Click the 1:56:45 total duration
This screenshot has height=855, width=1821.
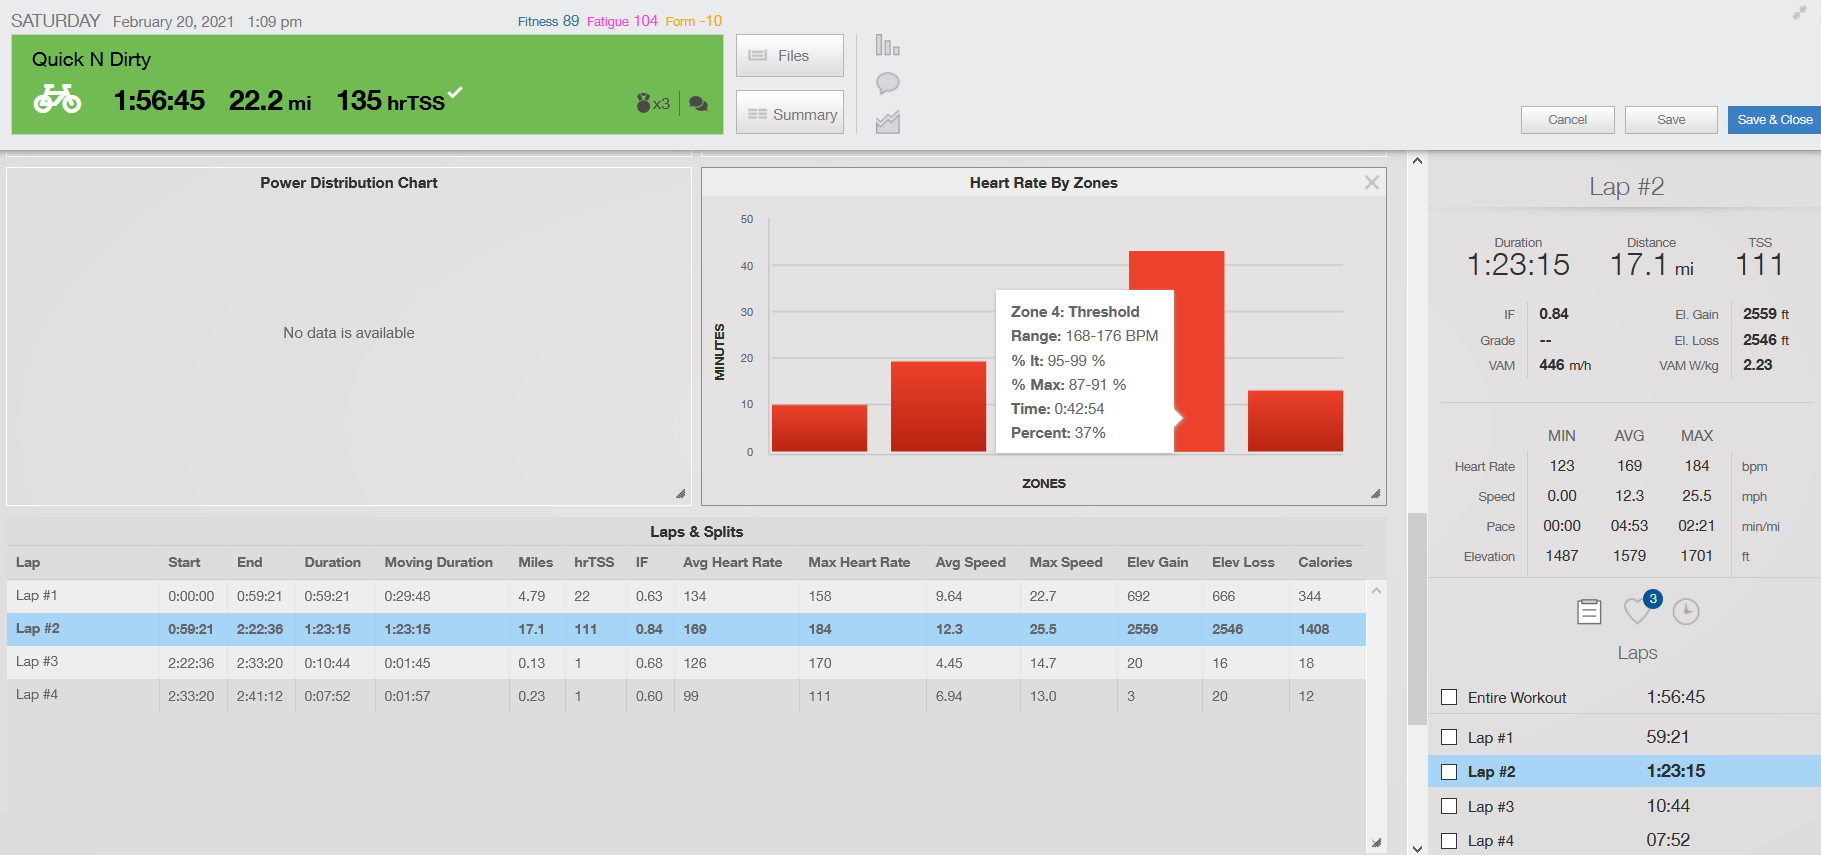[x=159, y=100]
